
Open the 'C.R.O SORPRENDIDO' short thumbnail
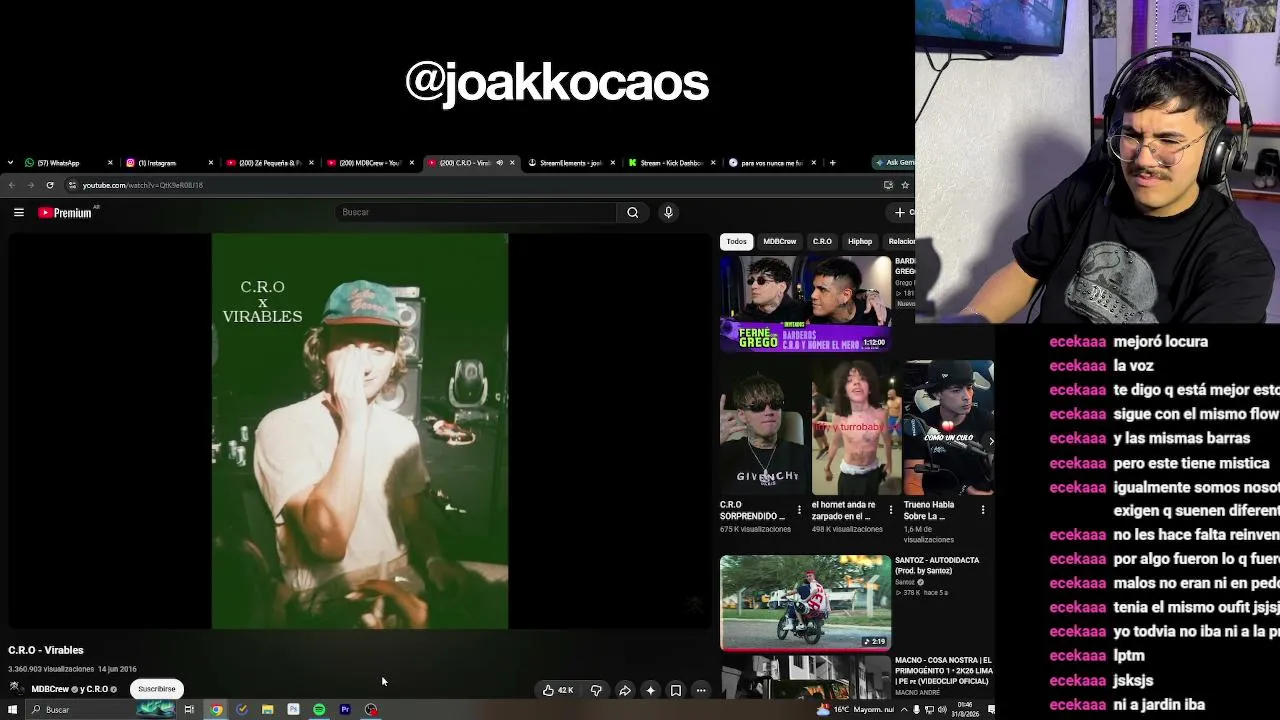pos(765,428)
